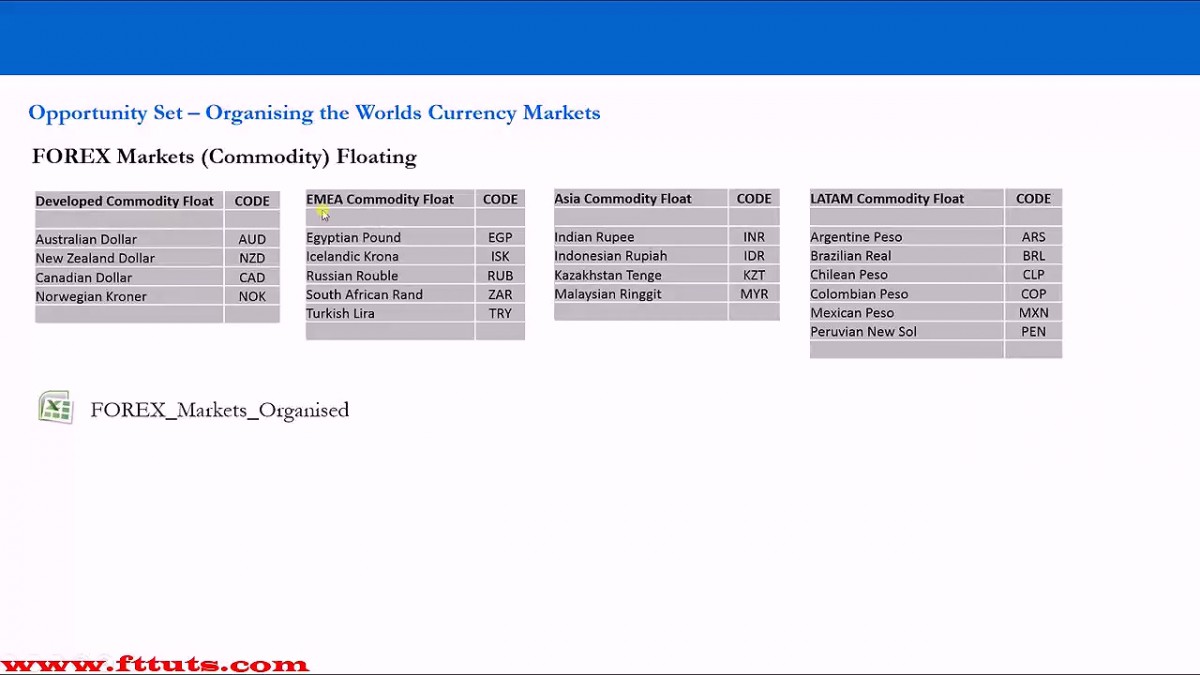This screenshot has width=1200, height=675.
Task: Select the Chilean Peso cell
Action: tap(906, 275)
